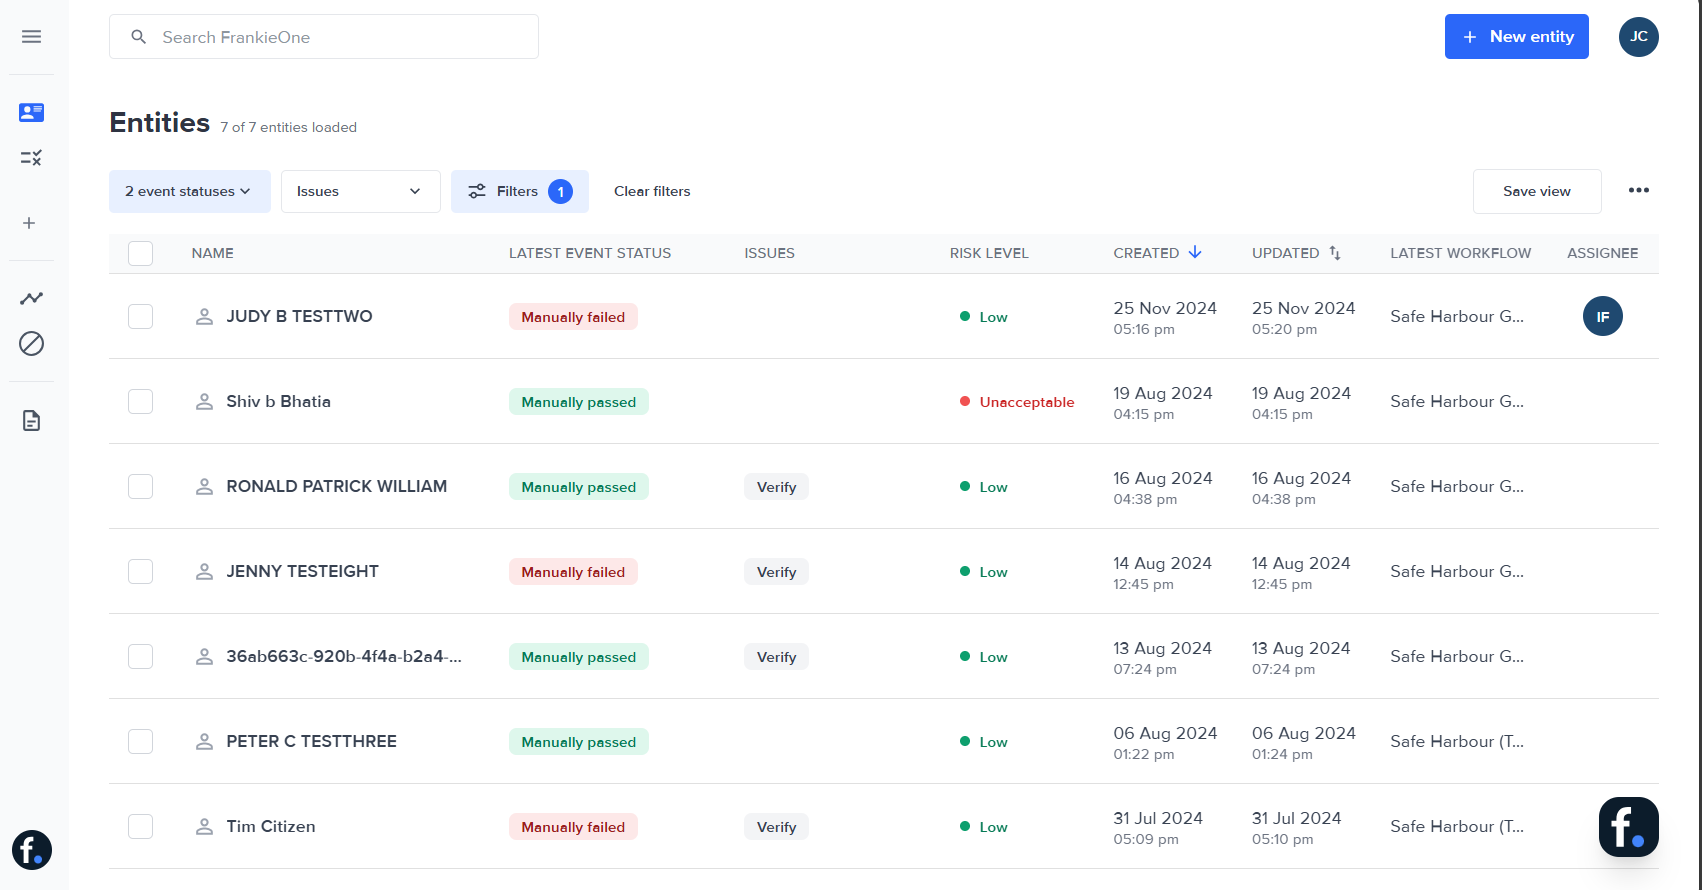The height and width of the screenshot is (890, 1702).
Task: Open the analytics trend line icon
Action: pyautogui.click(x=31, y=298)
